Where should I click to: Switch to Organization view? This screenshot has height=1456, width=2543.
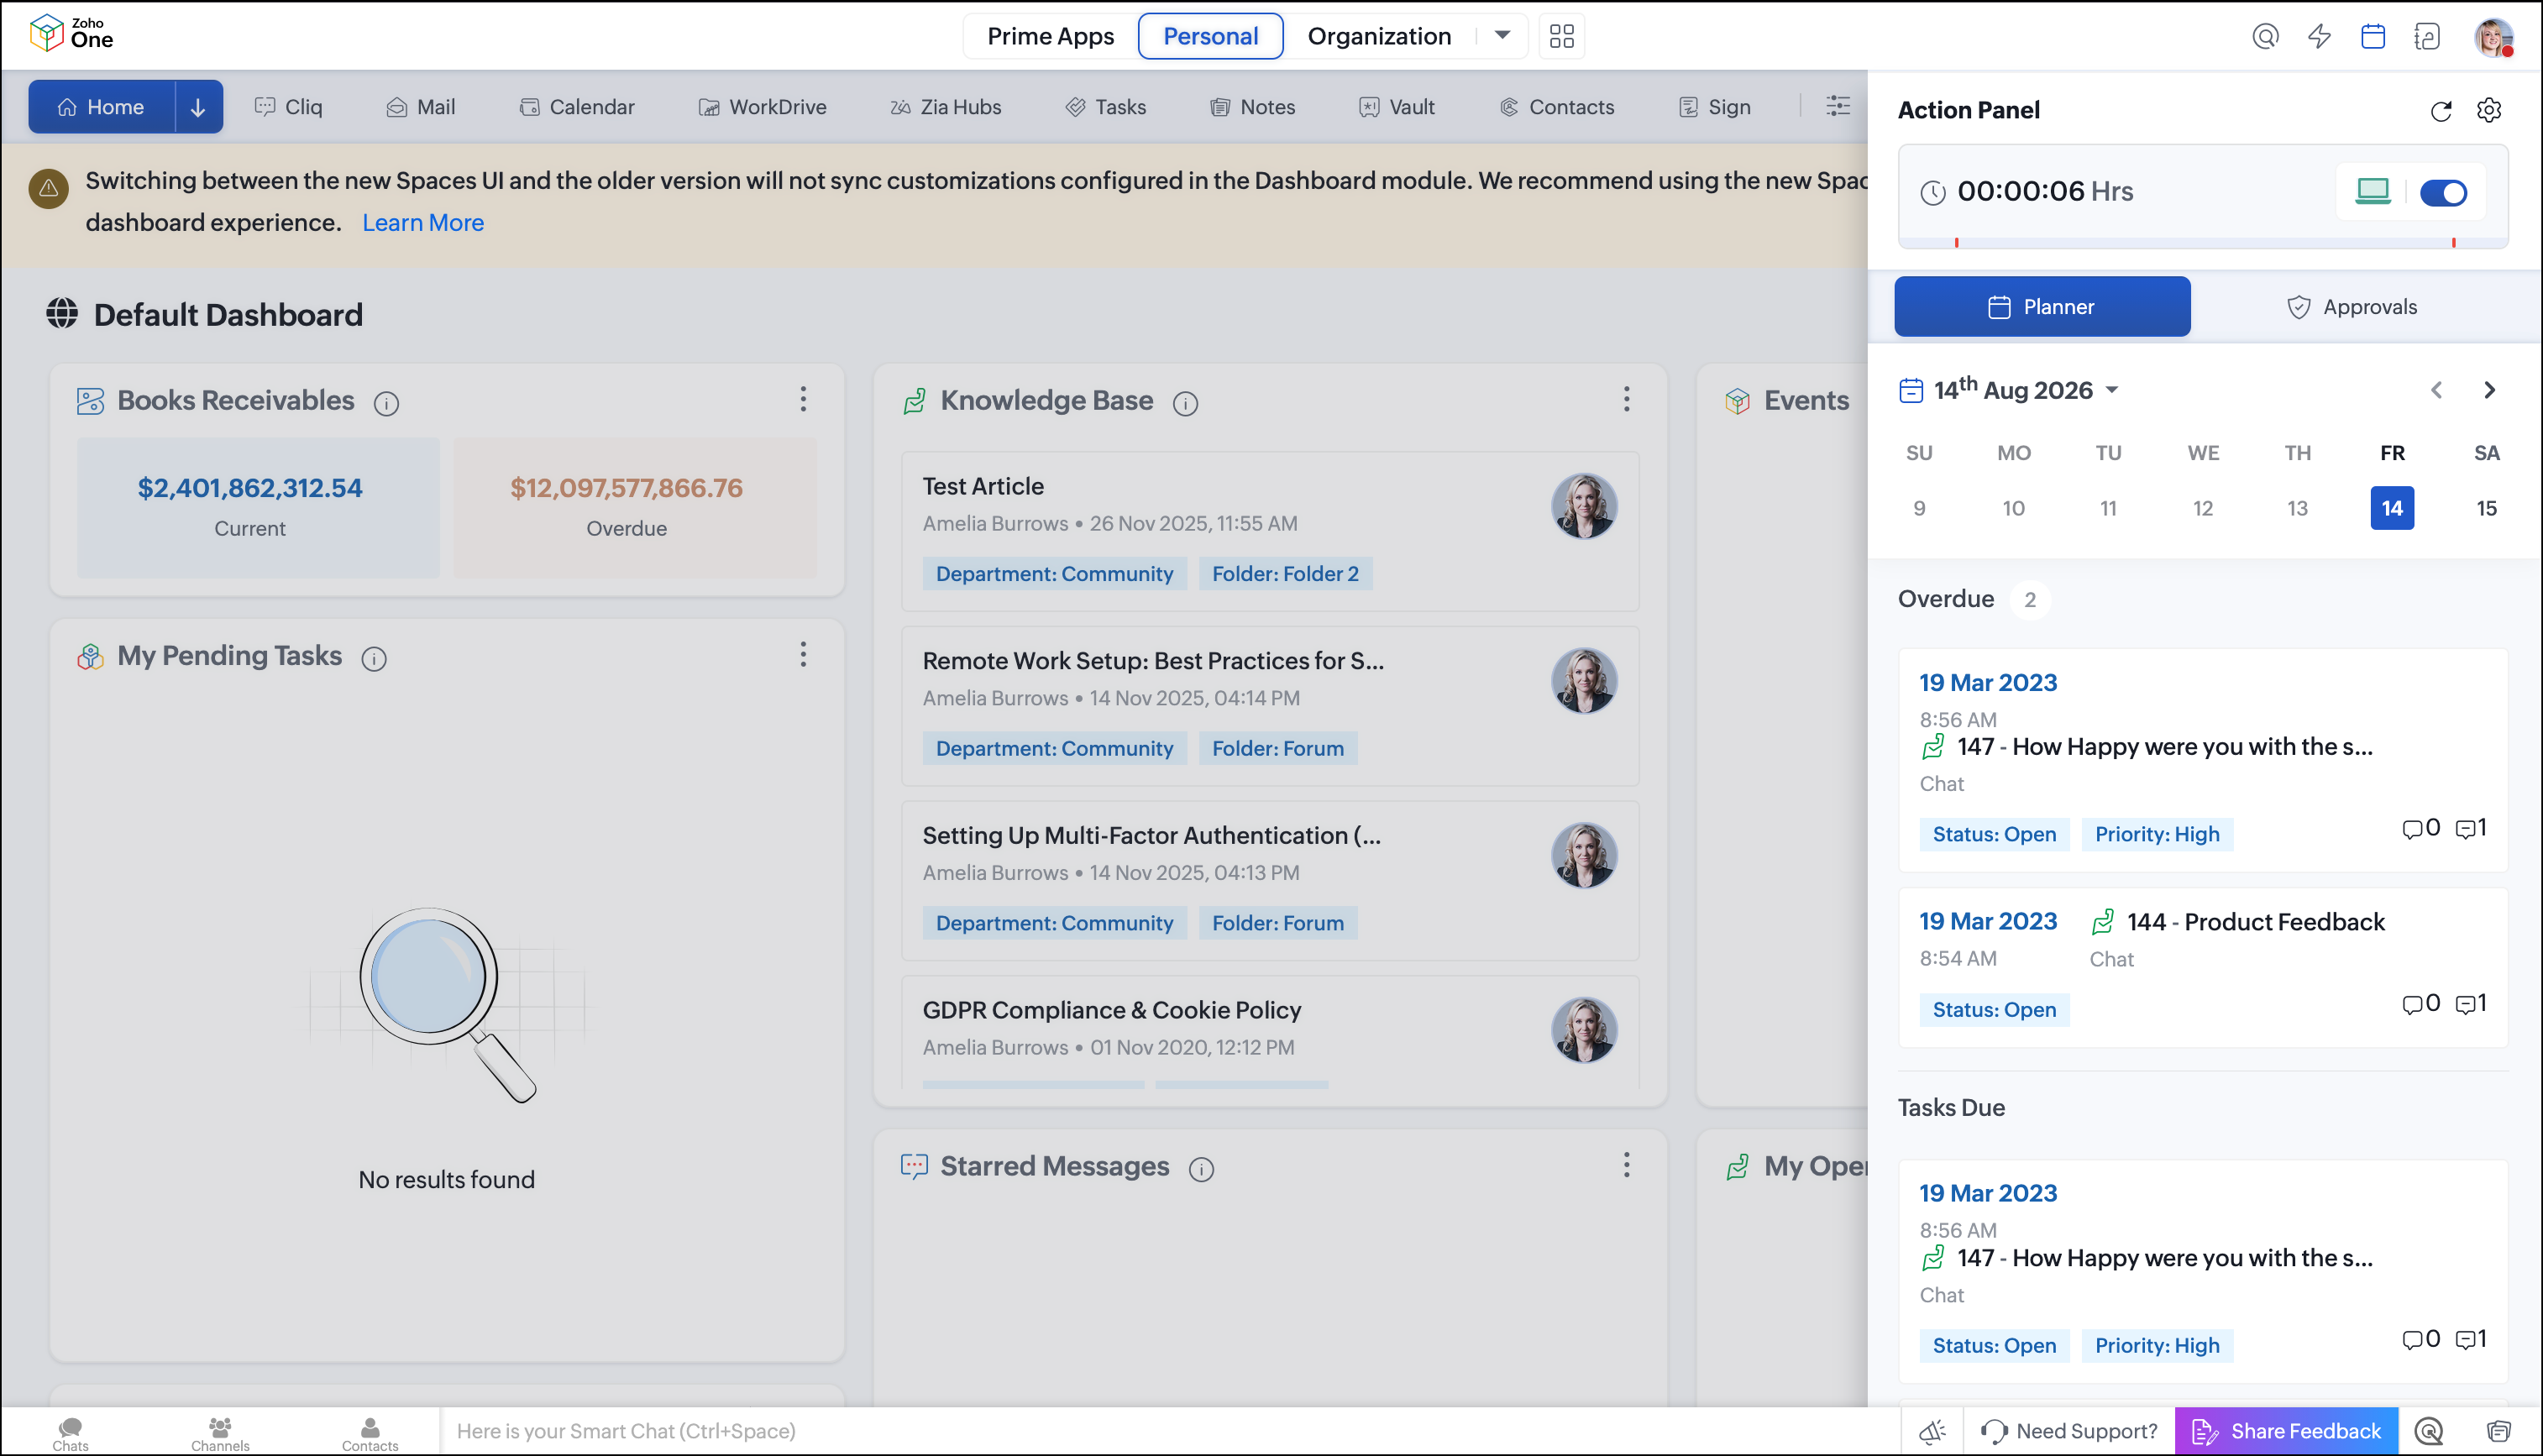[1379, 36]
